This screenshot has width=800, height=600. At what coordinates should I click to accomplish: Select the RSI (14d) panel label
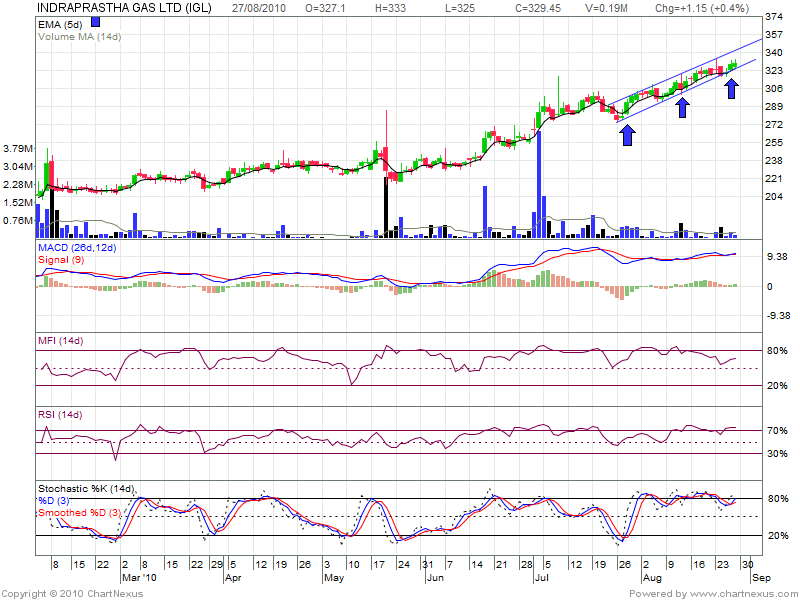62,414
